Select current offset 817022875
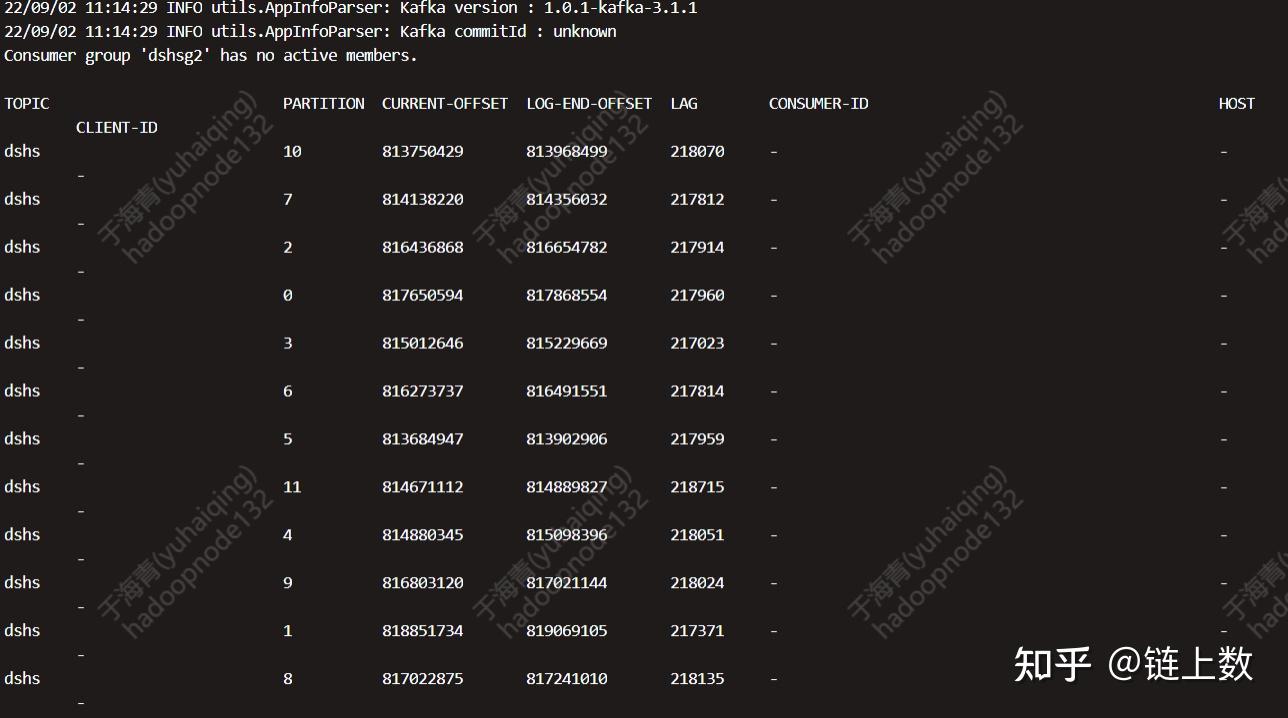This screenshot has width=1288, height=718. tap(423, 679)
